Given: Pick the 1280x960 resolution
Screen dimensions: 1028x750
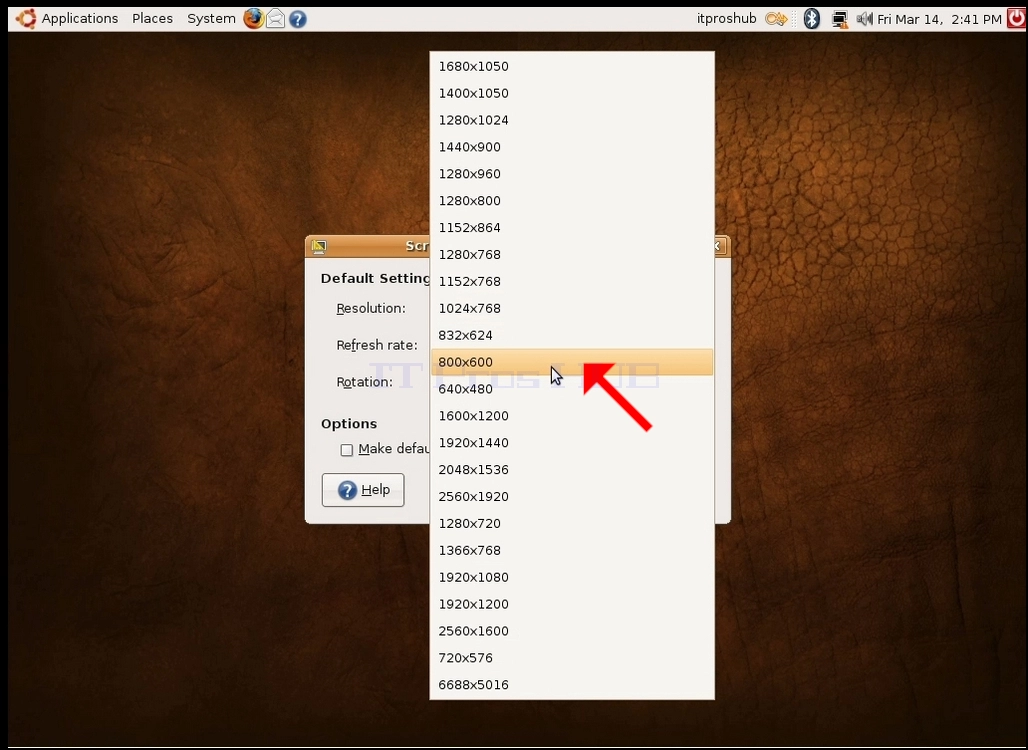Looking at the screenshot, I should (572, 174).
